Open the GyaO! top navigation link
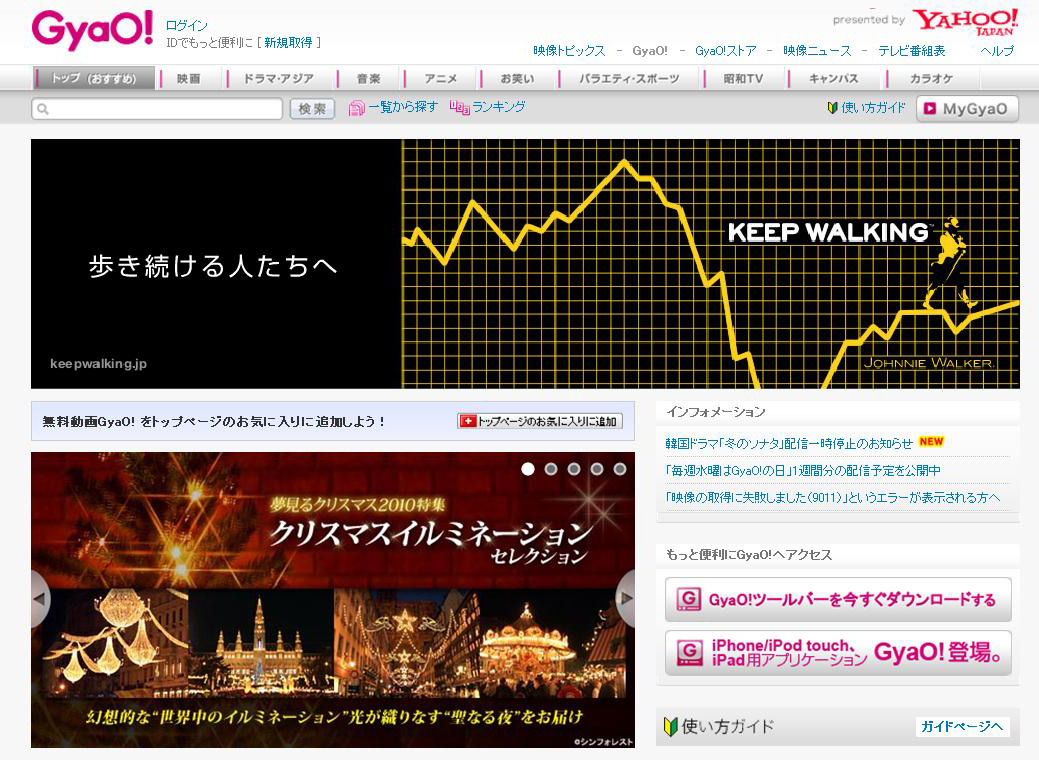Screen dimensions: 1039x760 pos(650,51)
